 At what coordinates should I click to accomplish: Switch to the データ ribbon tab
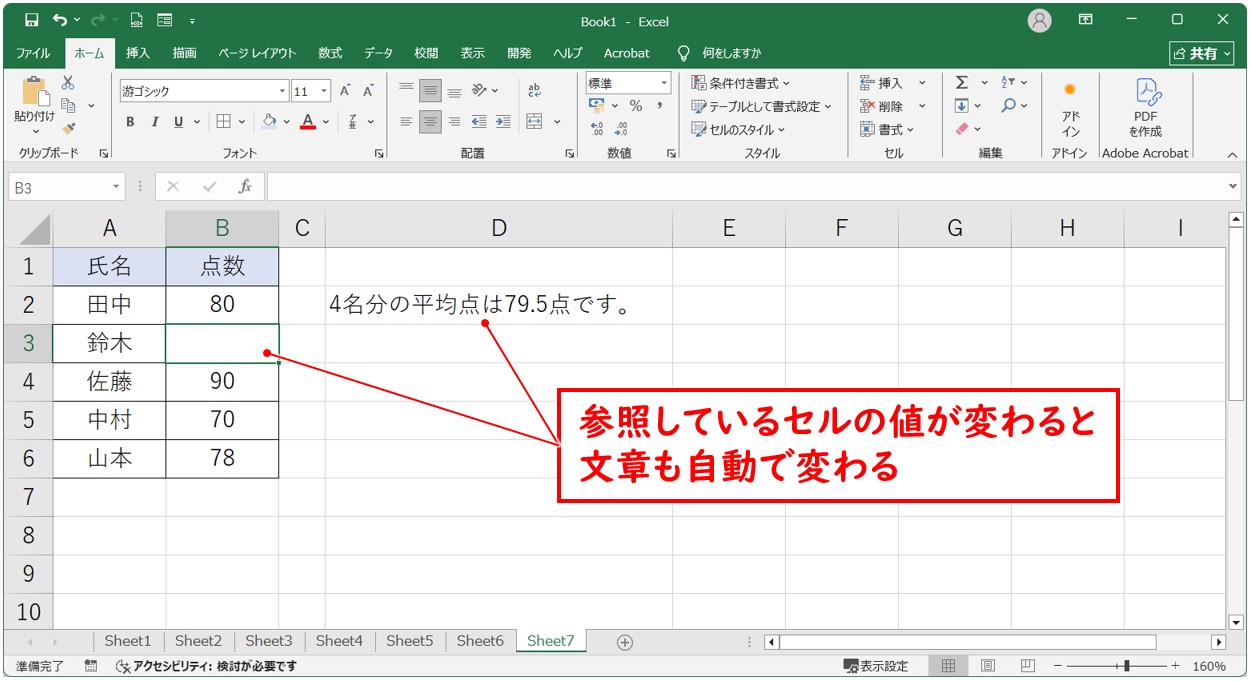(378, 53)
